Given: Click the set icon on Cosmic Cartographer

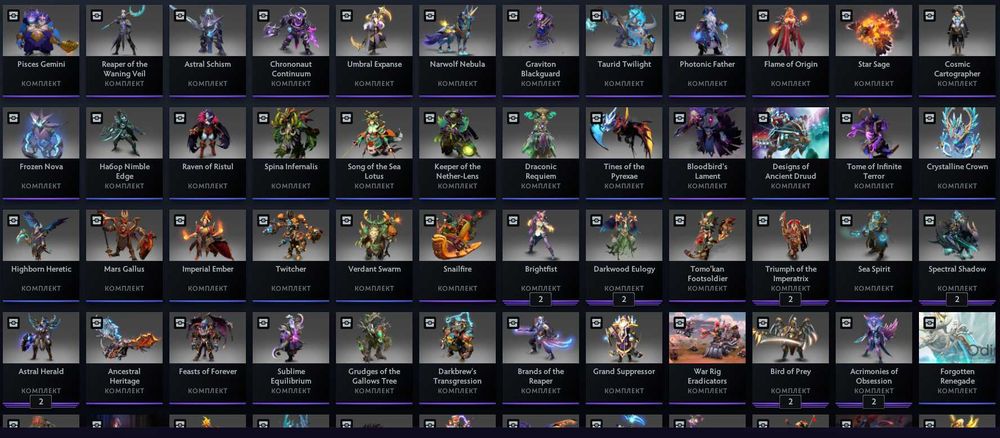Looking at the screenshot, I should pos(930,15).
